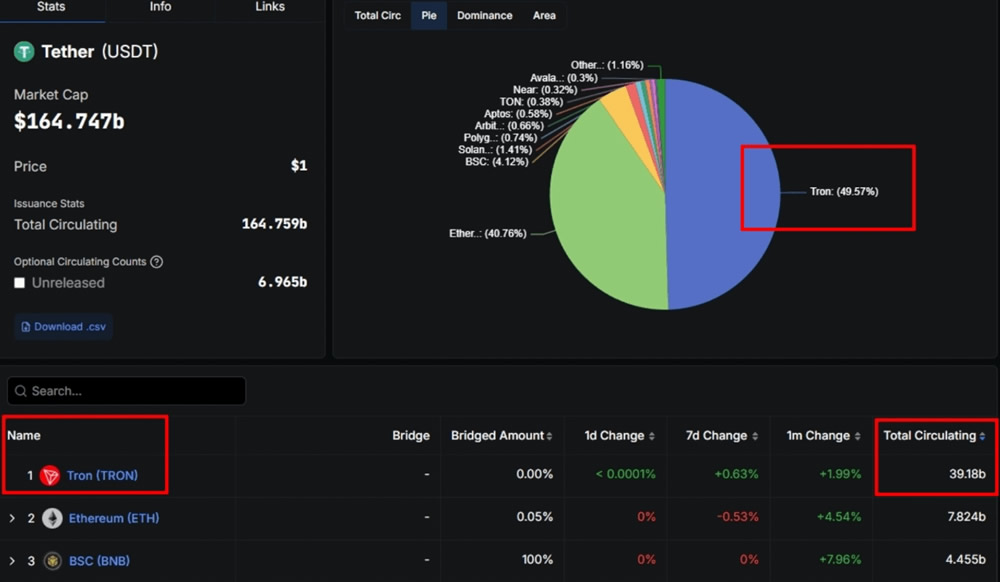Click the $164.747b market cap value
Screen dimensions: 1000x582
point(69,121)
